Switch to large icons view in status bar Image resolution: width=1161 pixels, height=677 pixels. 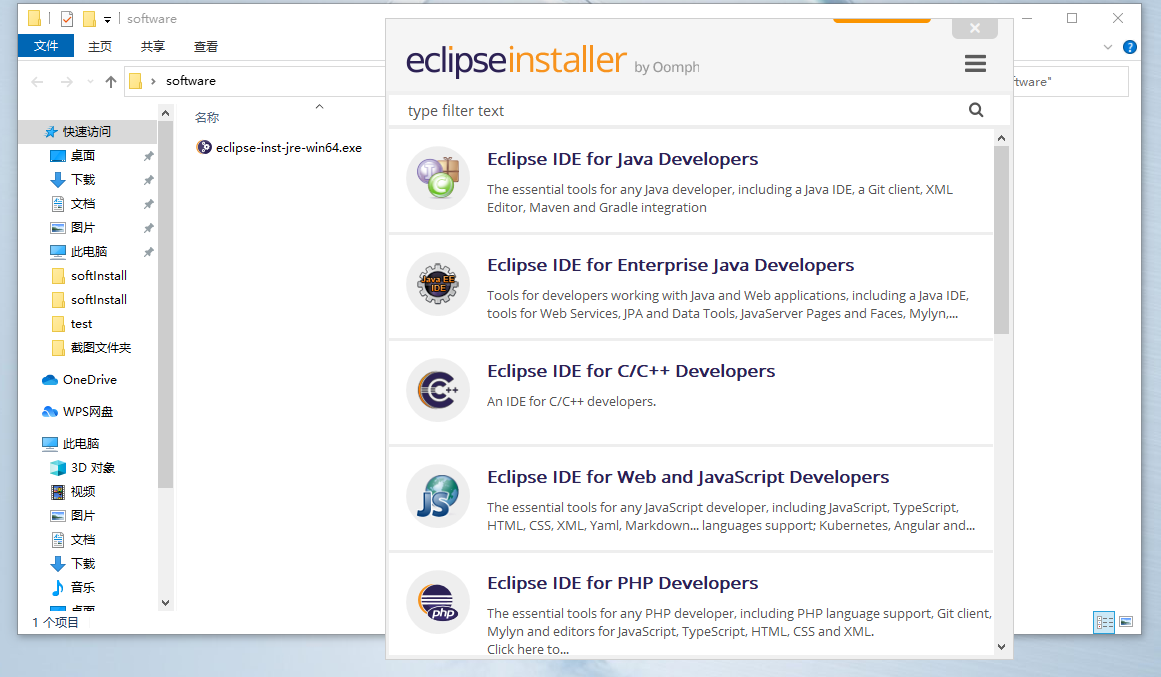tap(1126, 621)
